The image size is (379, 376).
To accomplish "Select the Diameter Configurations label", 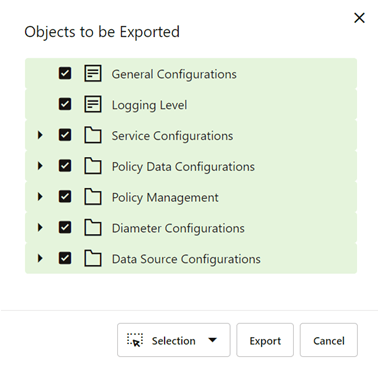I will pyautogui.click(x=178, y=228).
